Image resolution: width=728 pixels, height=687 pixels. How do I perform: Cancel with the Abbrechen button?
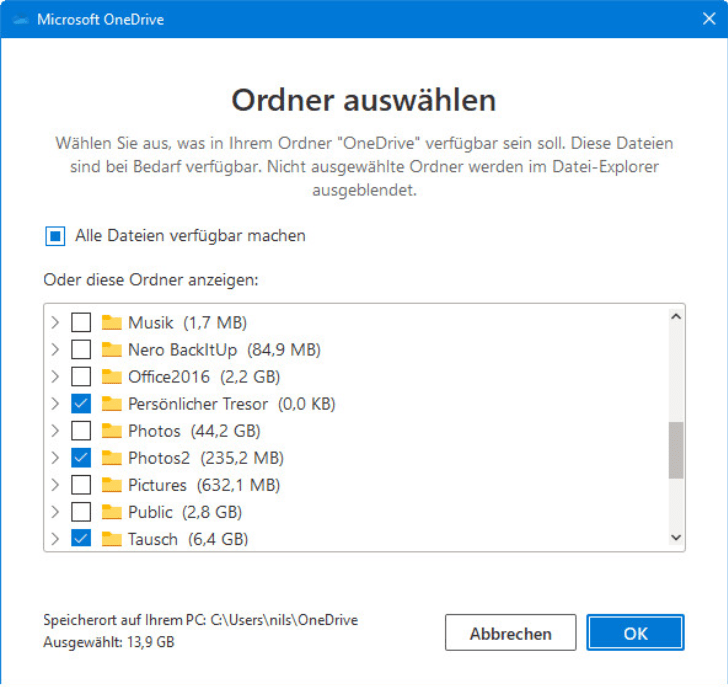[x=510, y=633]
